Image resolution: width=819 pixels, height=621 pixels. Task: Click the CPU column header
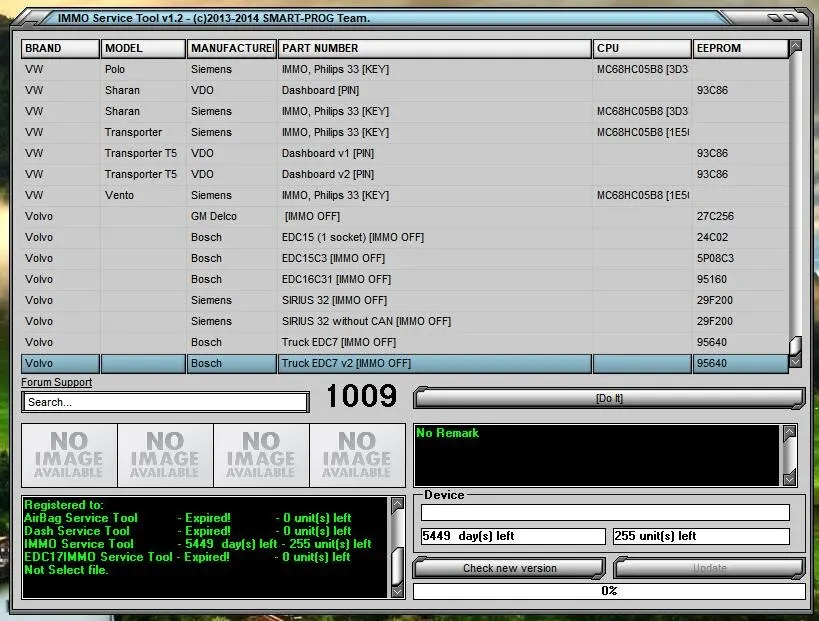pyautogui.click(x=641, y=48)
